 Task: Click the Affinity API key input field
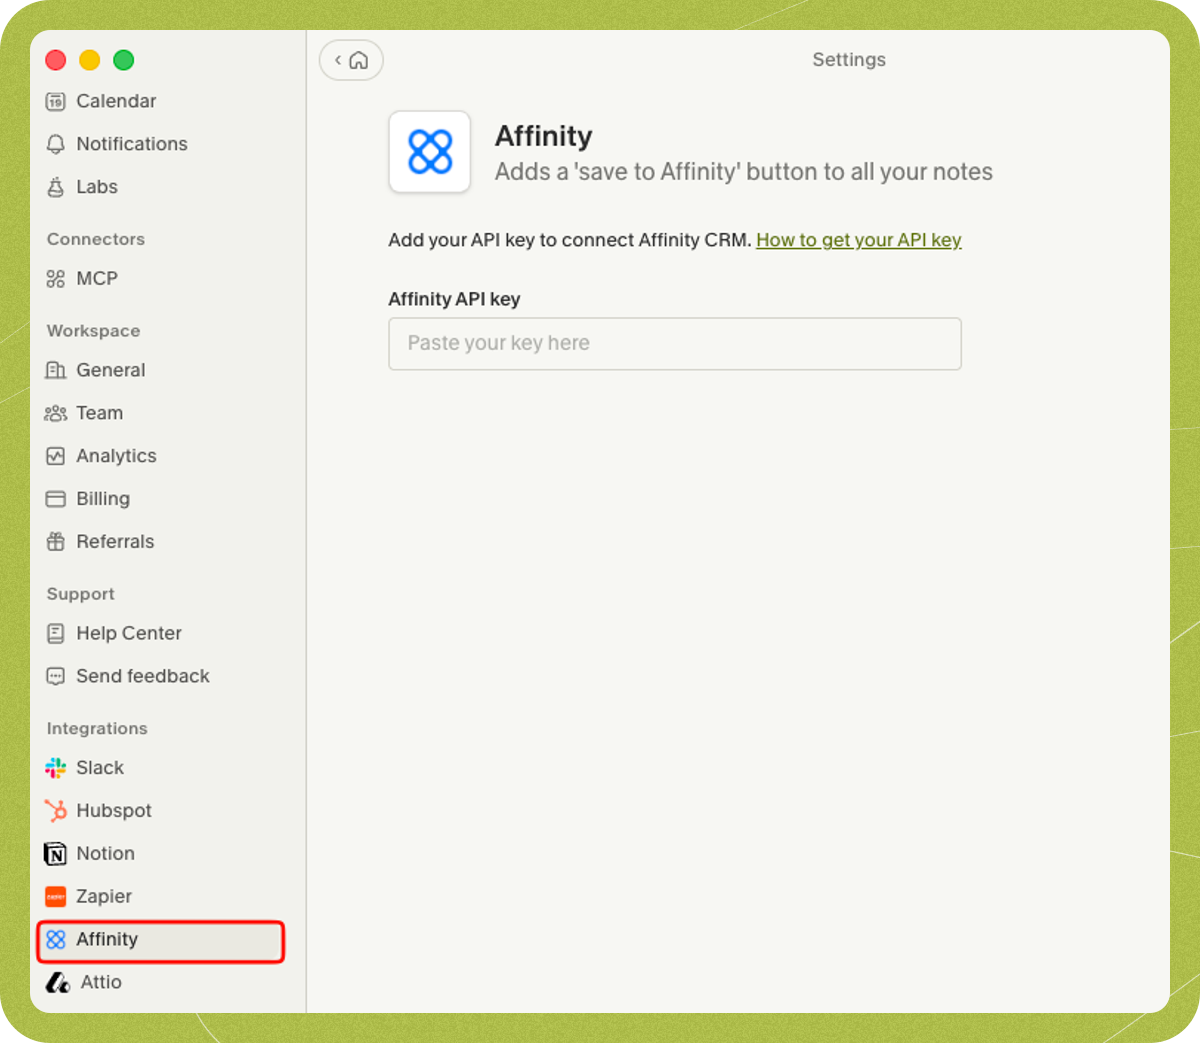(675, 343)
